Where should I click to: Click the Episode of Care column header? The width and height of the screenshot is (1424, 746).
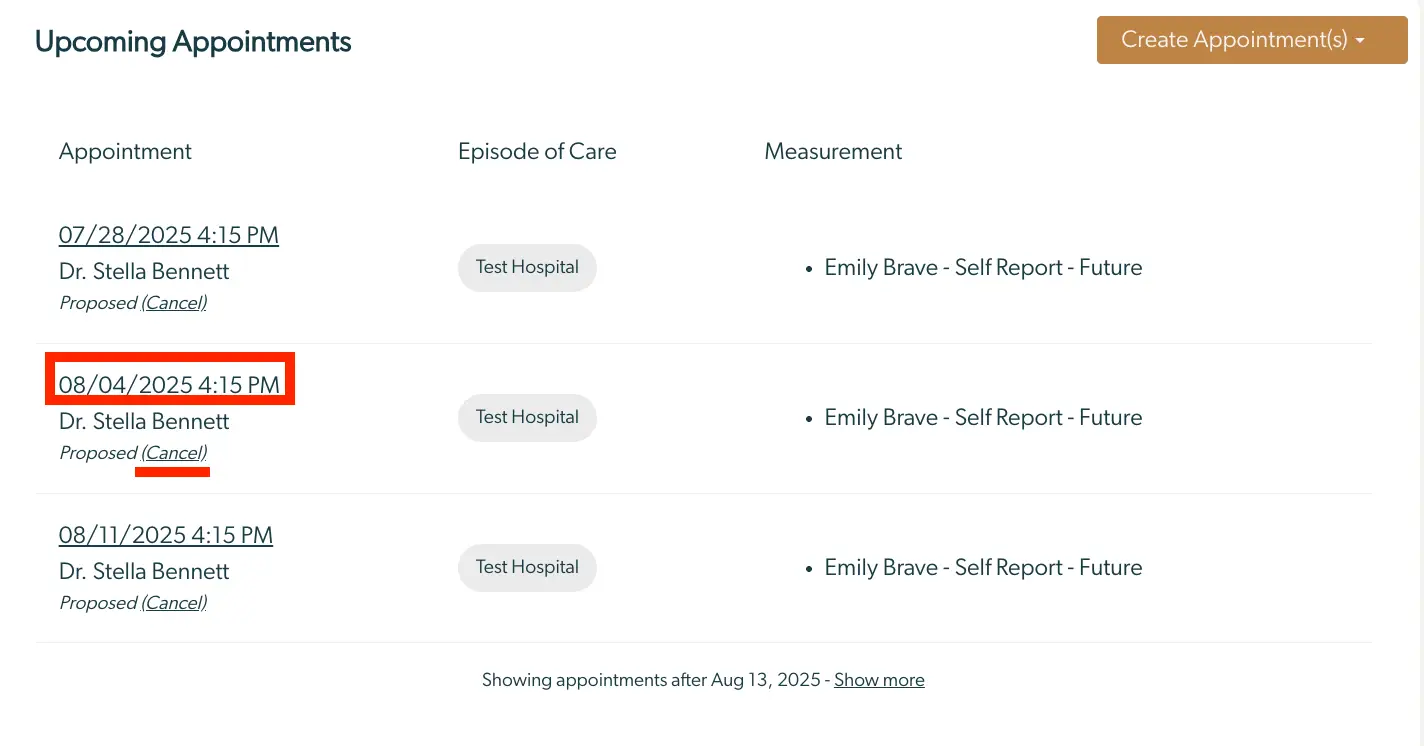537,151
